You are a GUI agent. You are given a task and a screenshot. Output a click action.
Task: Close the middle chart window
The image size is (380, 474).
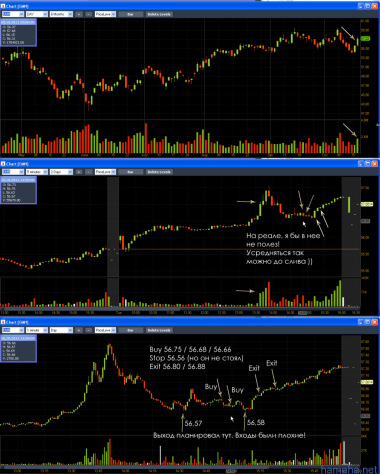click(375, 164)
